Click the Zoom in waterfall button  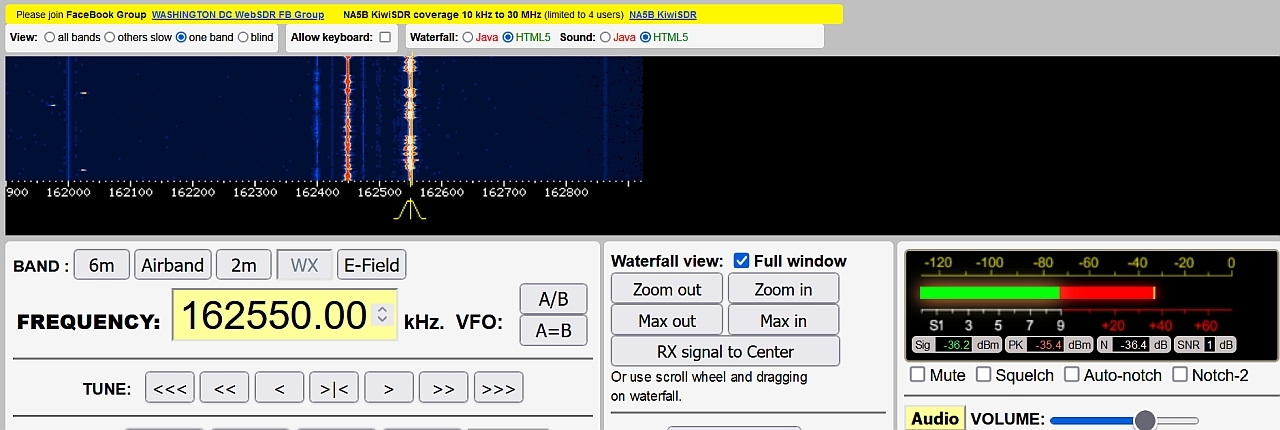[783, 289]
